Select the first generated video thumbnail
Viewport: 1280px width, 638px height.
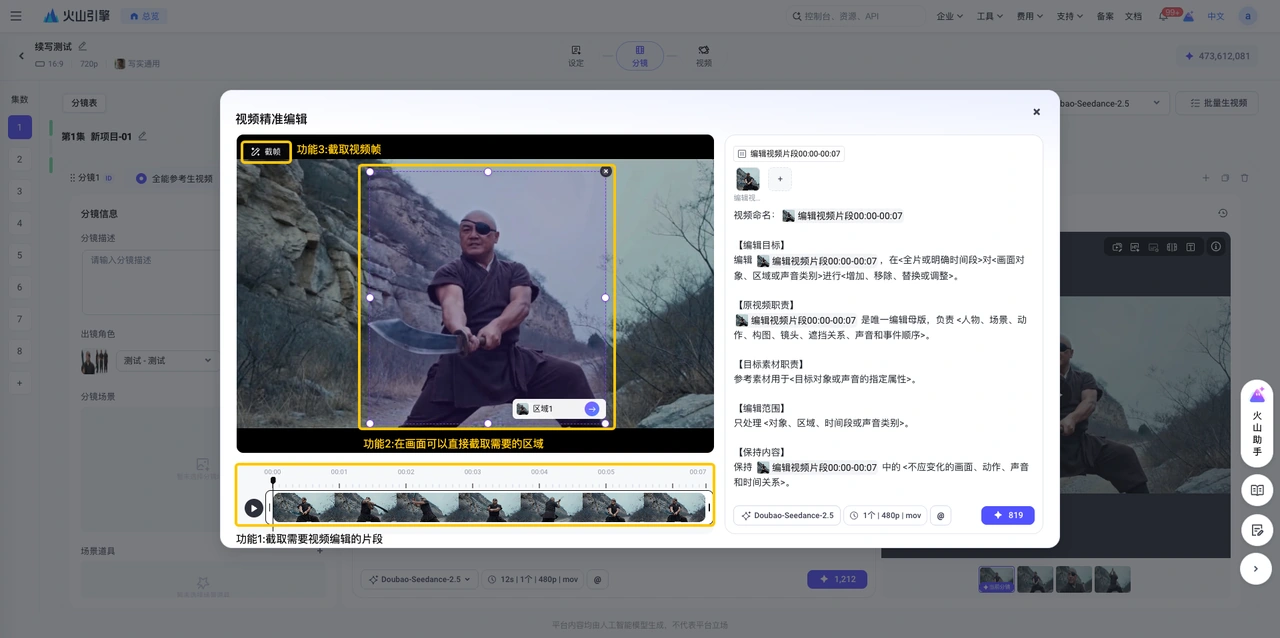[996, 579]
